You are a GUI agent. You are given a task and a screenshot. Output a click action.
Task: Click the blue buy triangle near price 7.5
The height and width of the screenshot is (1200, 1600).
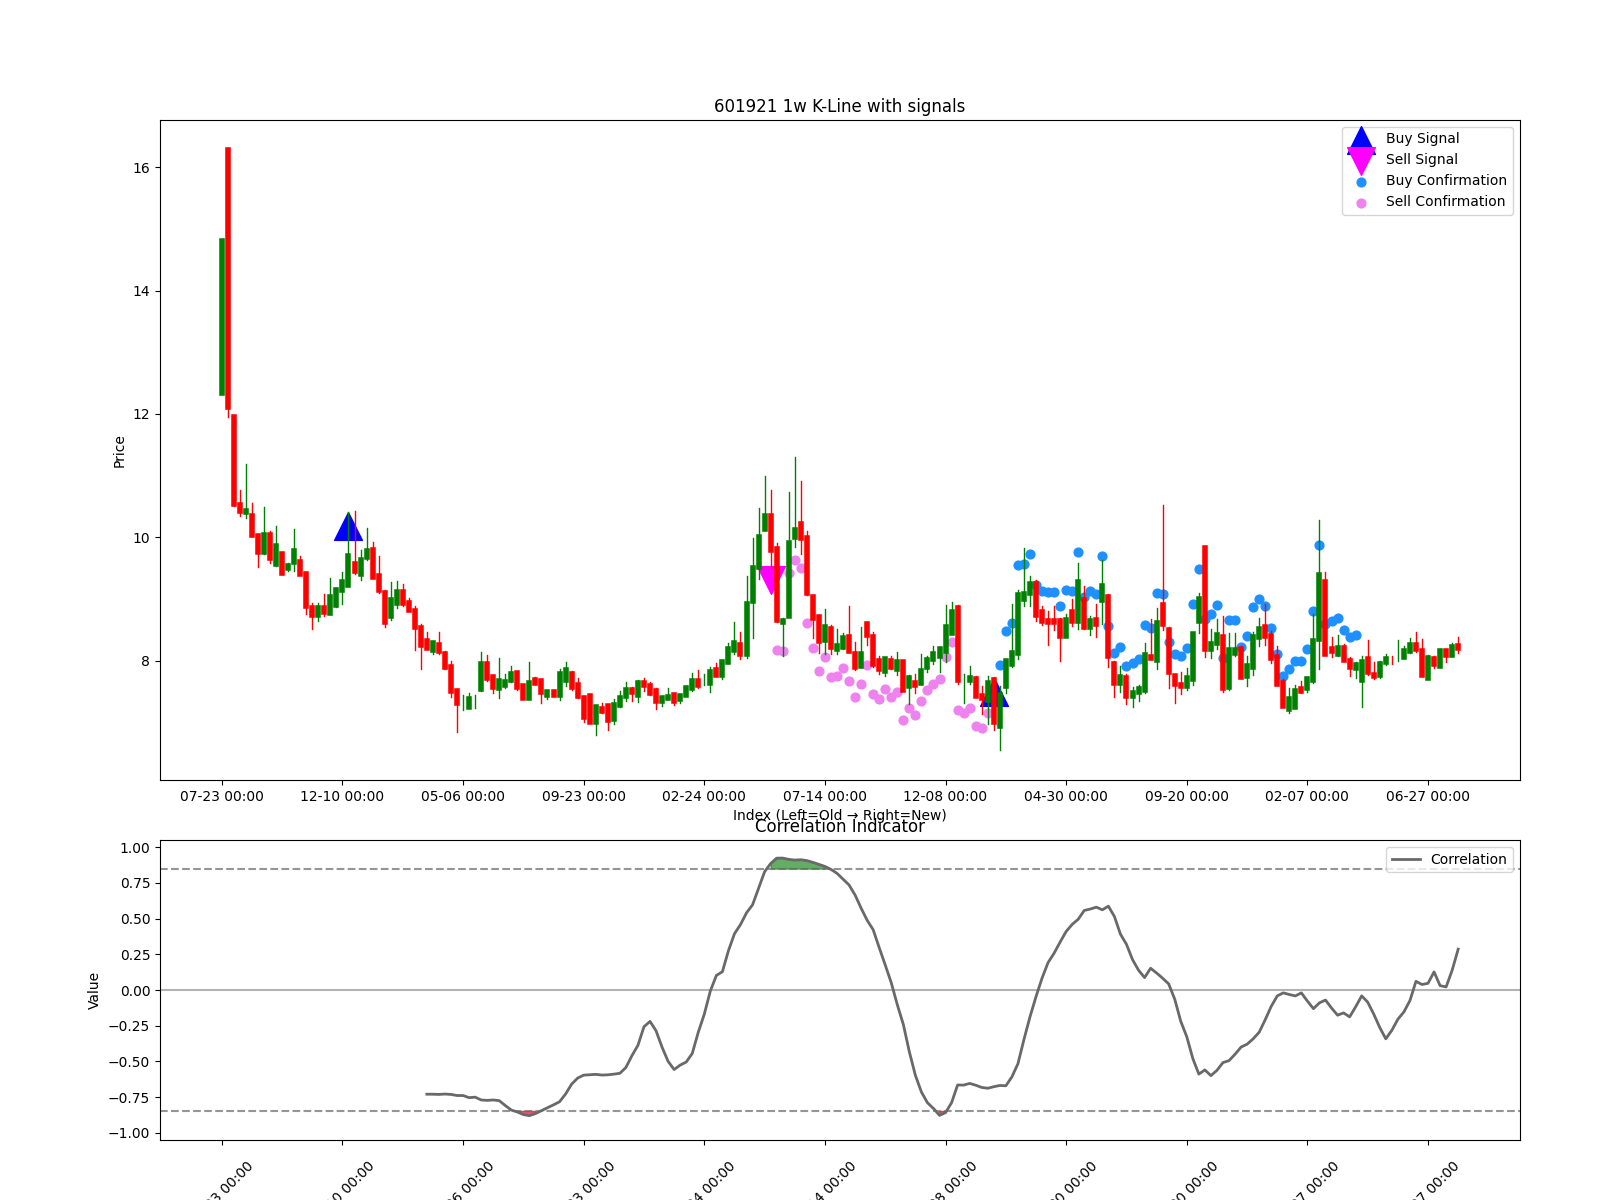[994, 694]
